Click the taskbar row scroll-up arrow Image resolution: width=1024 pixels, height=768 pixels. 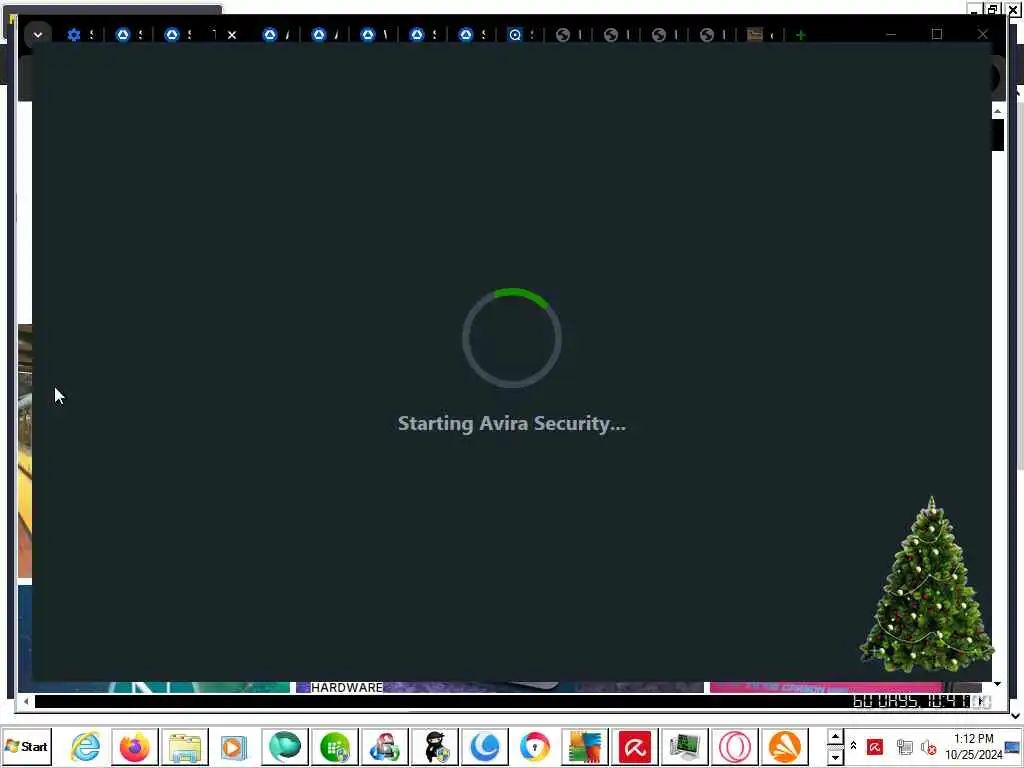coord(835,737)
